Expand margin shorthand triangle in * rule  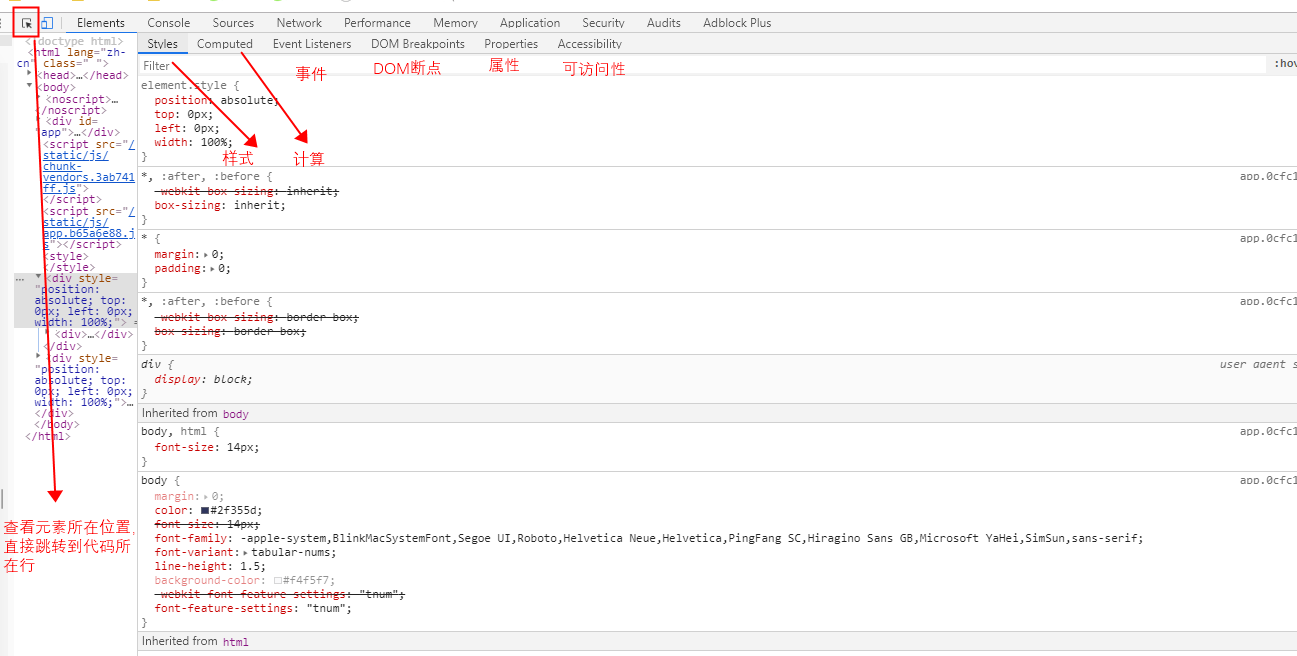pyautogui.click(x=207, y=255)
